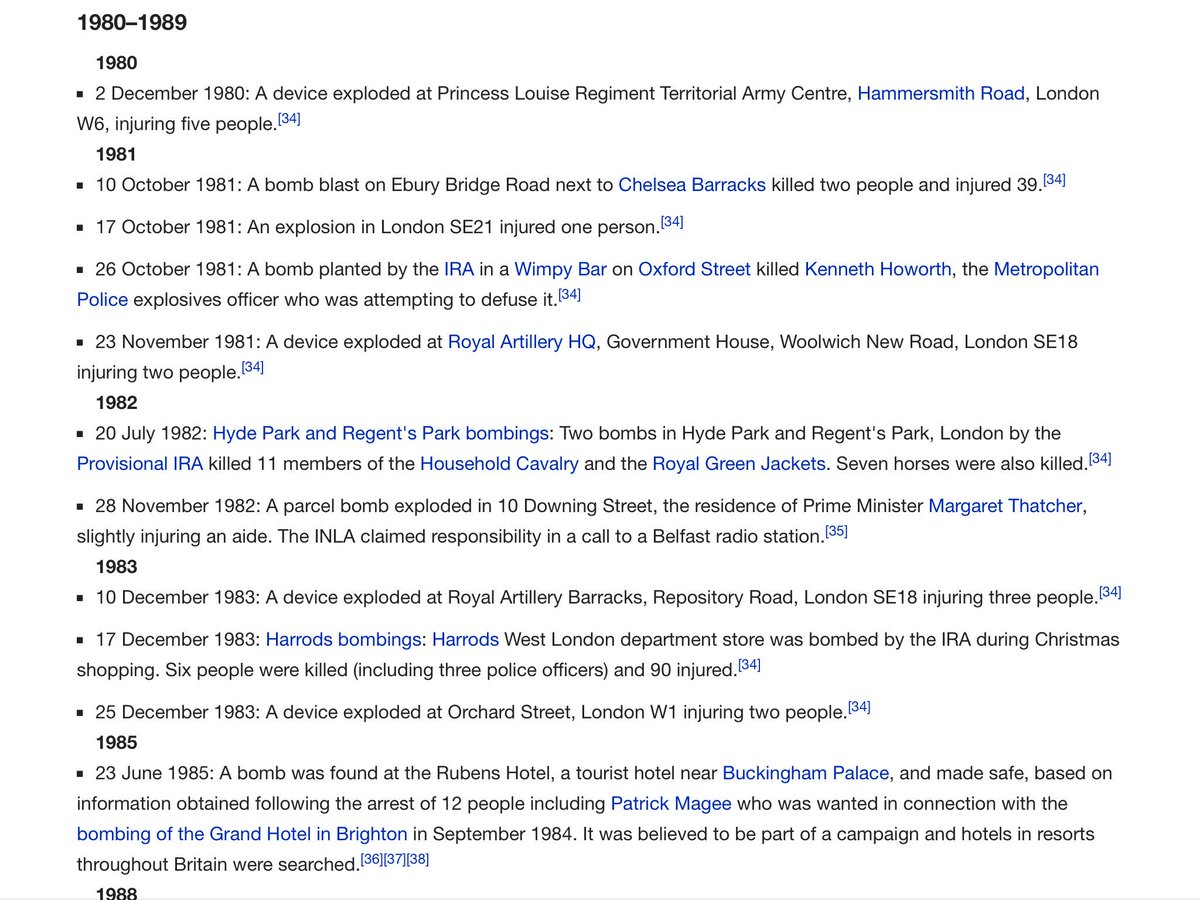Image resolution: width=1200 pixels, height=900 pixels.
Task: Open the Margaret Thatcher link
Action: (x=1005, y=505)
